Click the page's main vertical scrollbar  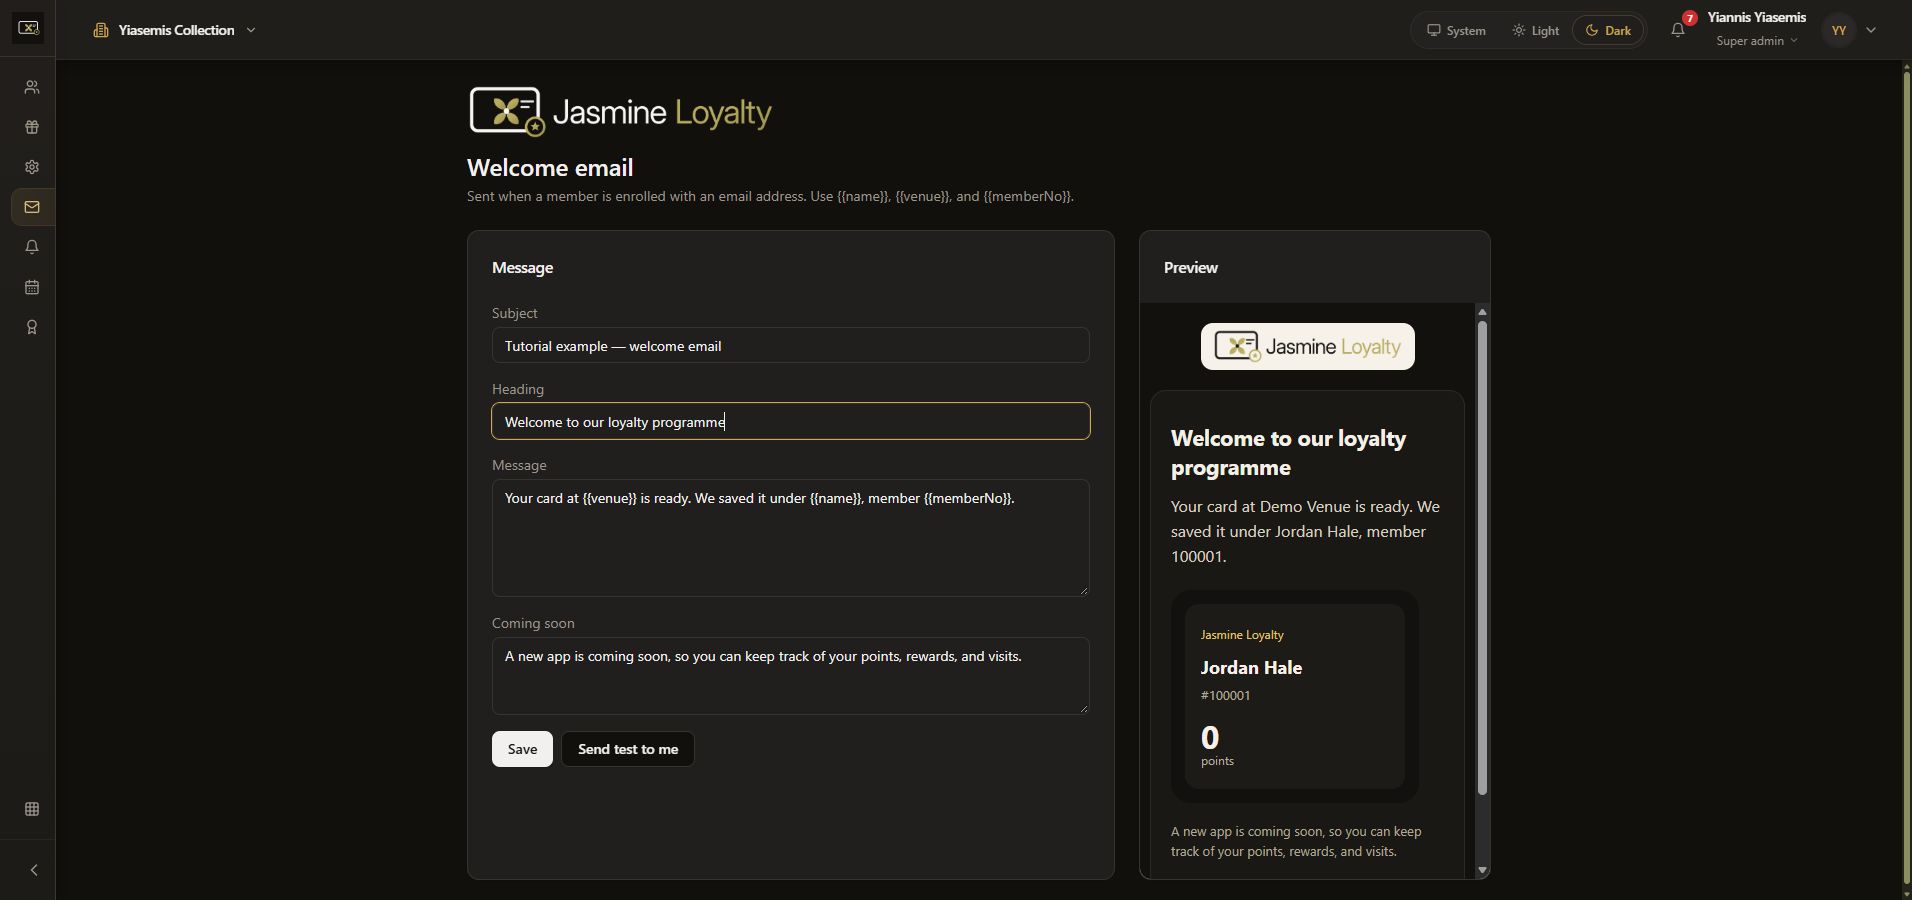1906,480
